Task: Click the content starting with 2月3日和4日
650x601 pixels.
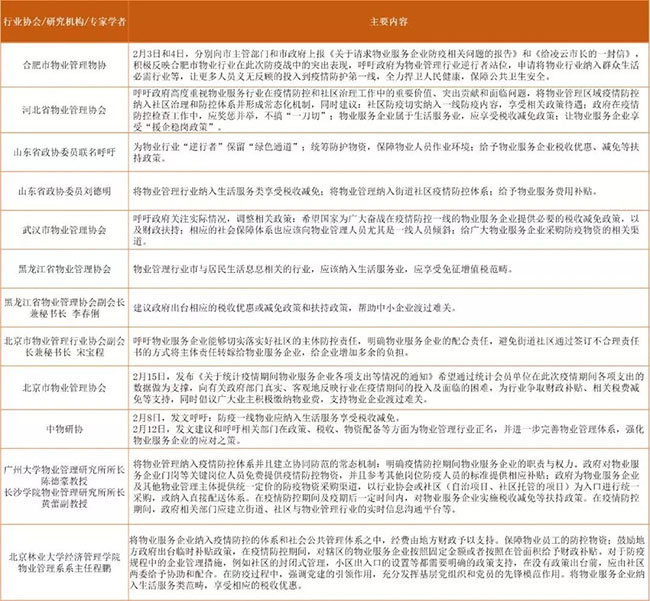Action: click(x=385, y=62)
